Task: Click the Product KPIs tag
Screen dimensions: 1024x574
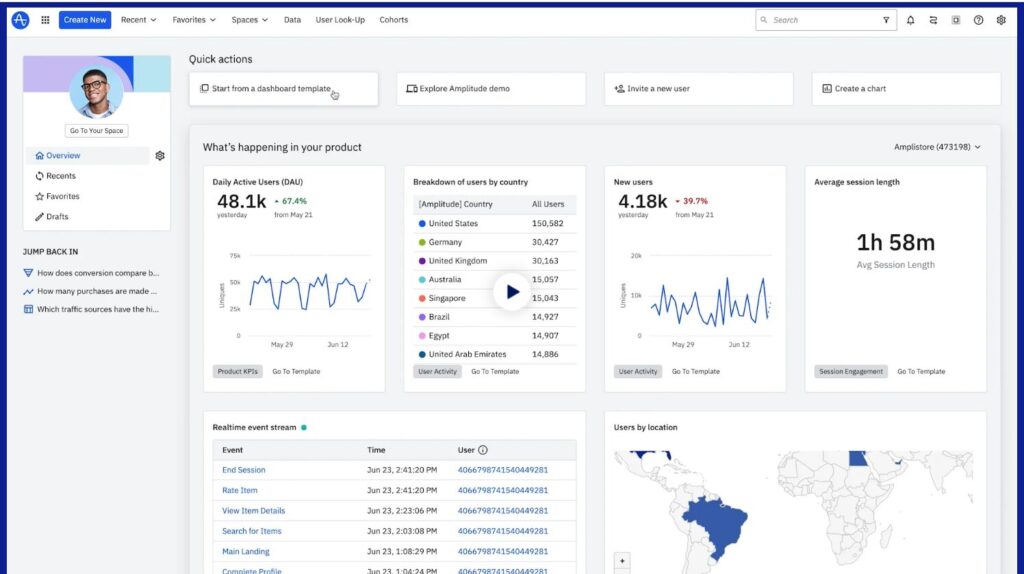Action: pyautogui.click(x=238, y=372)
